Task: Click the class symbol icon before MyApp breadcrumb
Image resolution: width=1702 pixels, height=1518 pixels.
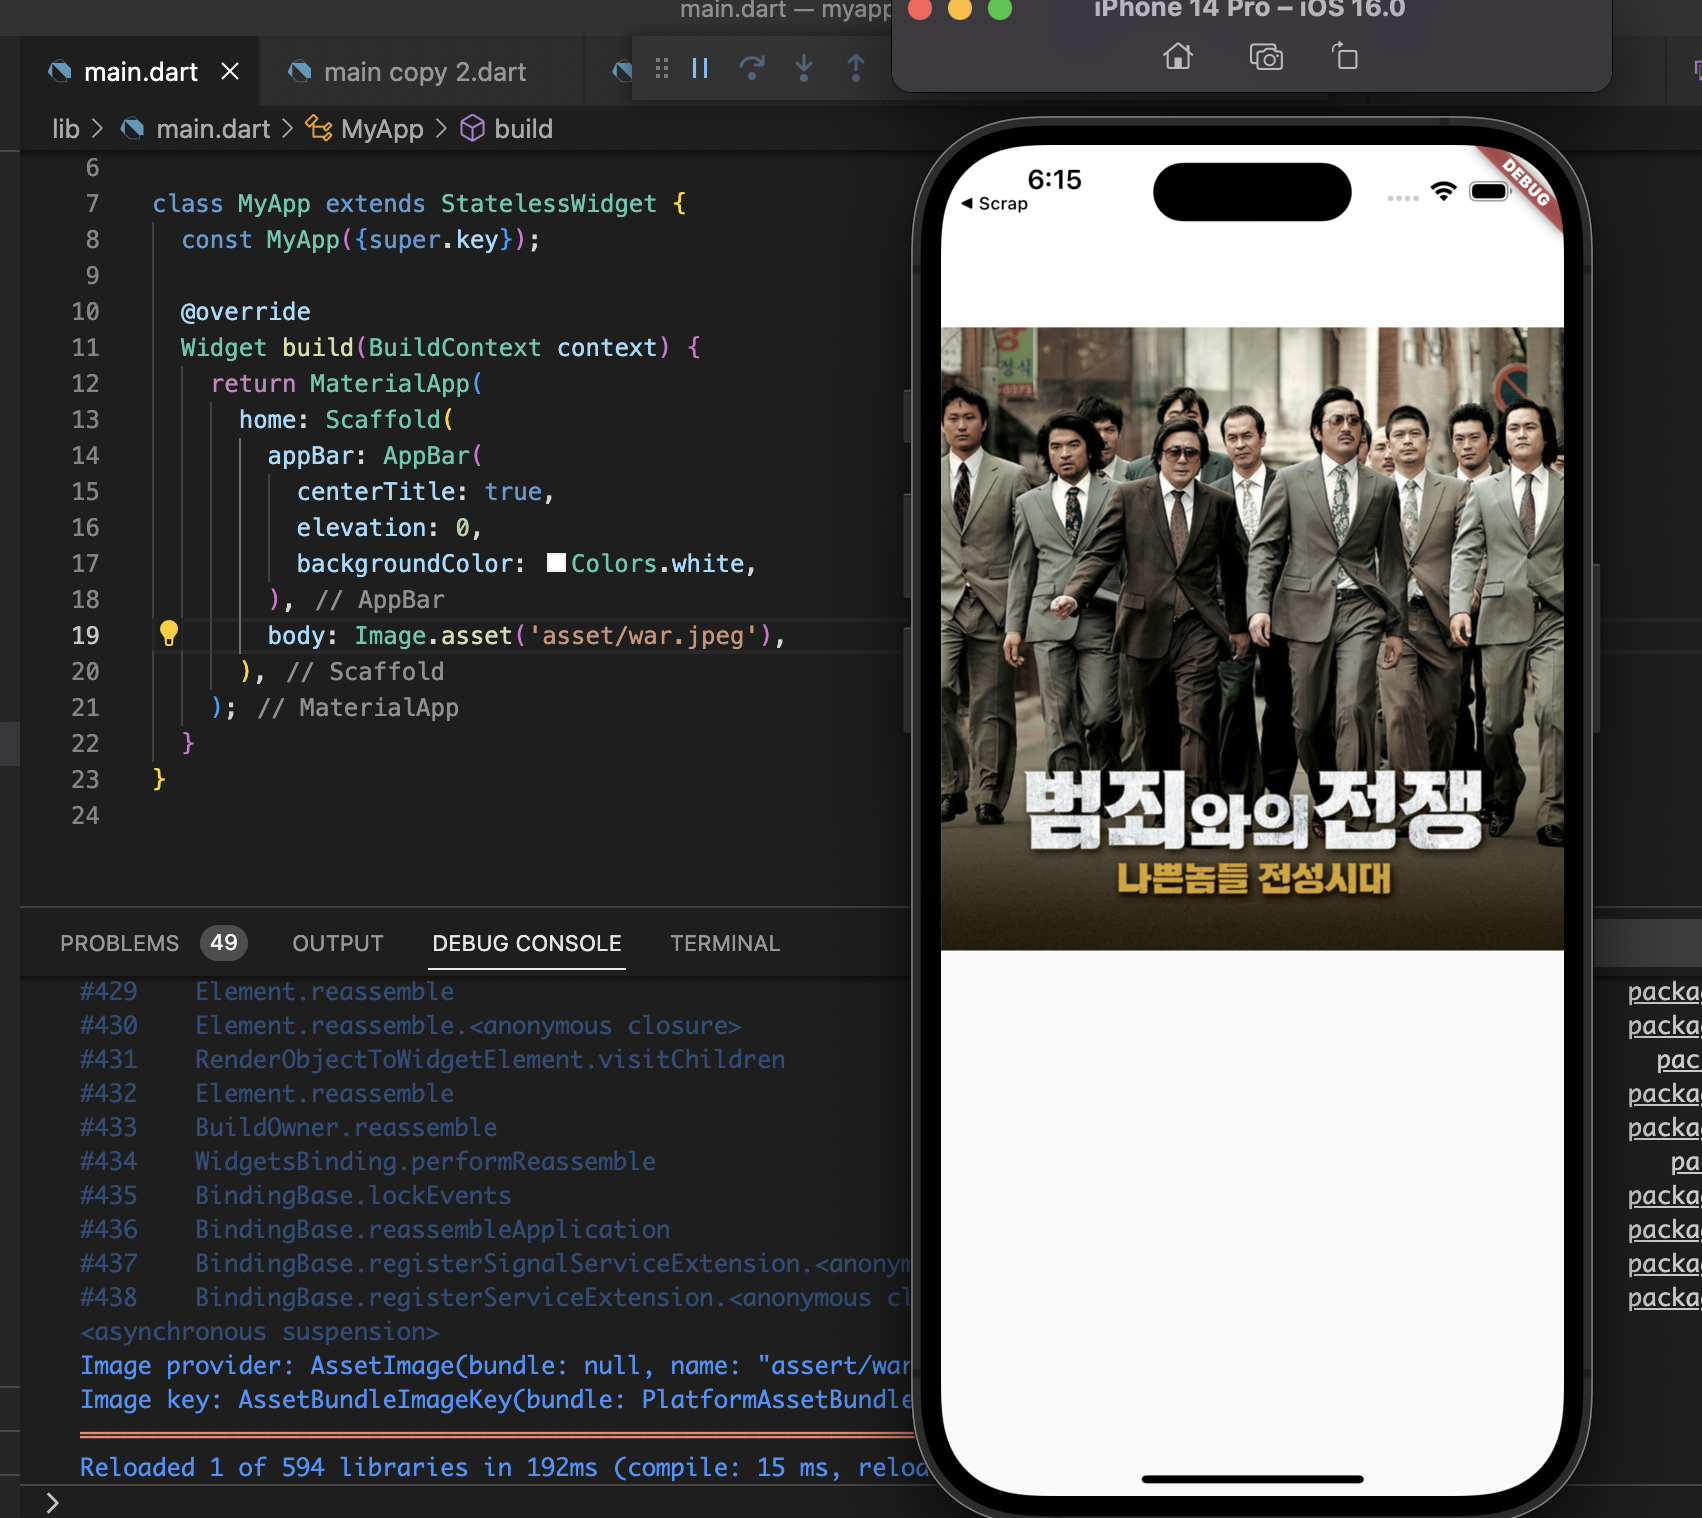Action: [319, 128]
